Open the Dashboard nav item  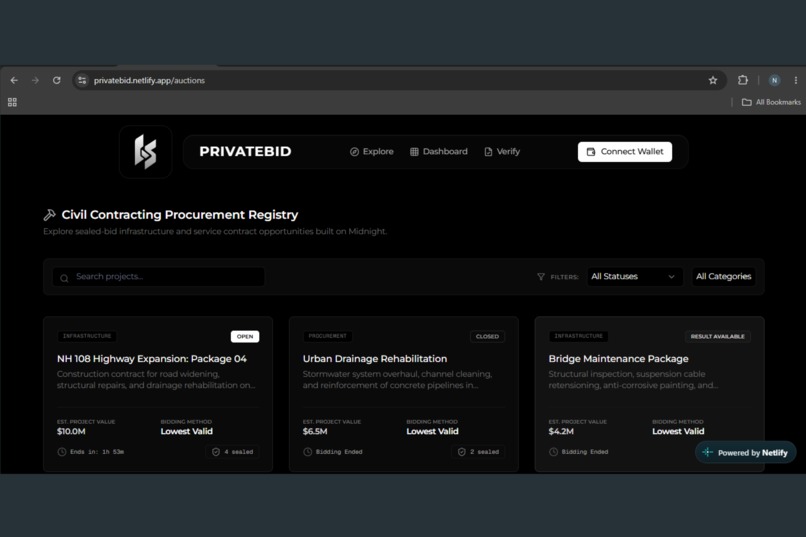(439, 152)
